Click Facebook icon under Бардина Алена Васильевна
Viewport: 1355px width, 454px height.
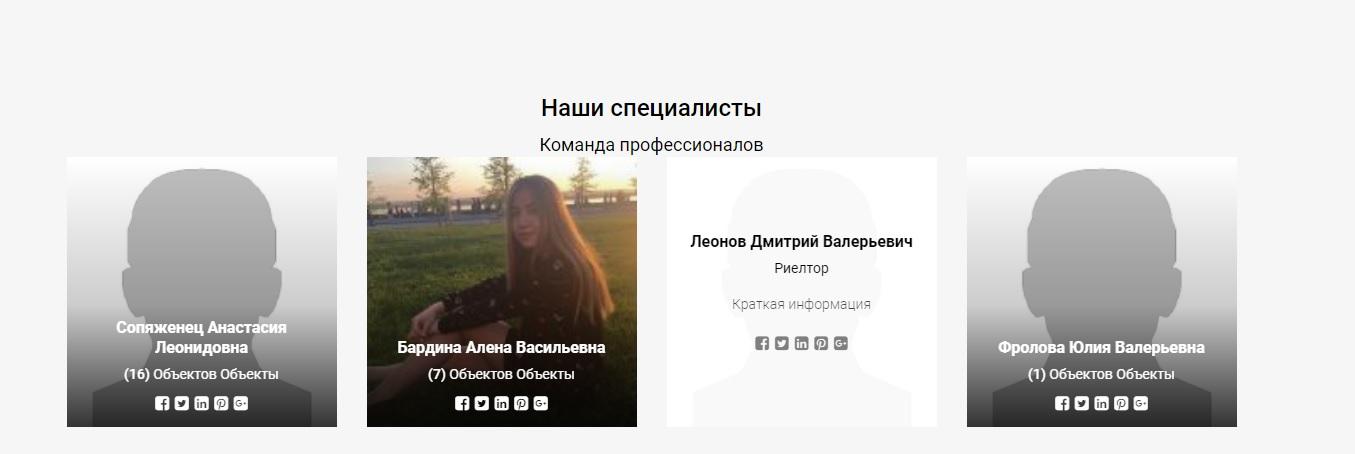coord(462,404)
